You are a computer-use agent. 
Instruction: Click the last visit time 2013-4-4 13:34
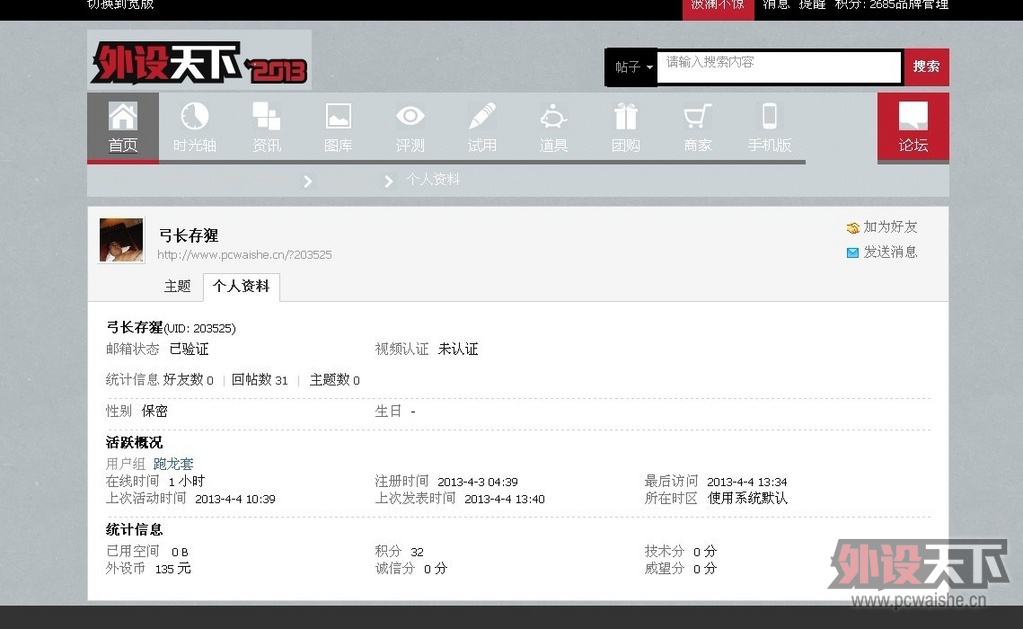point(747,482)
